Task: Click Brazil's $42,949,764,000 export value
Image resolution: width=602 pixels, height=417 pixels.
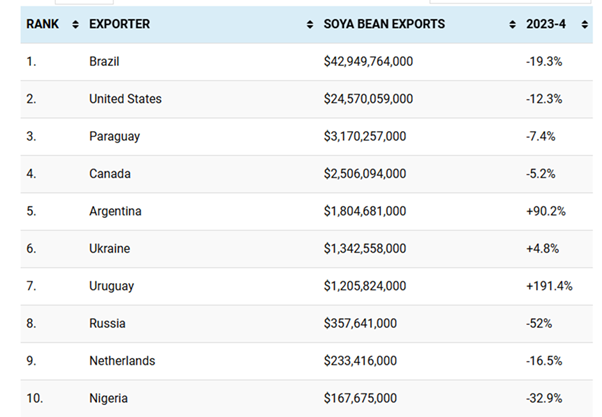Action: click(368, 62)
